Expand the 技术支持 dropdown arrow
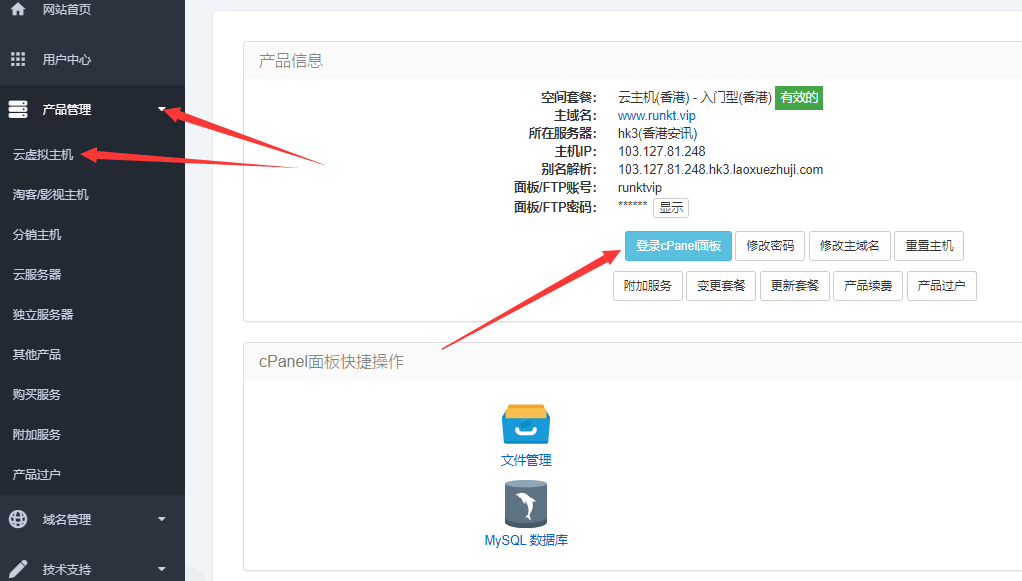 coord(162,569)
